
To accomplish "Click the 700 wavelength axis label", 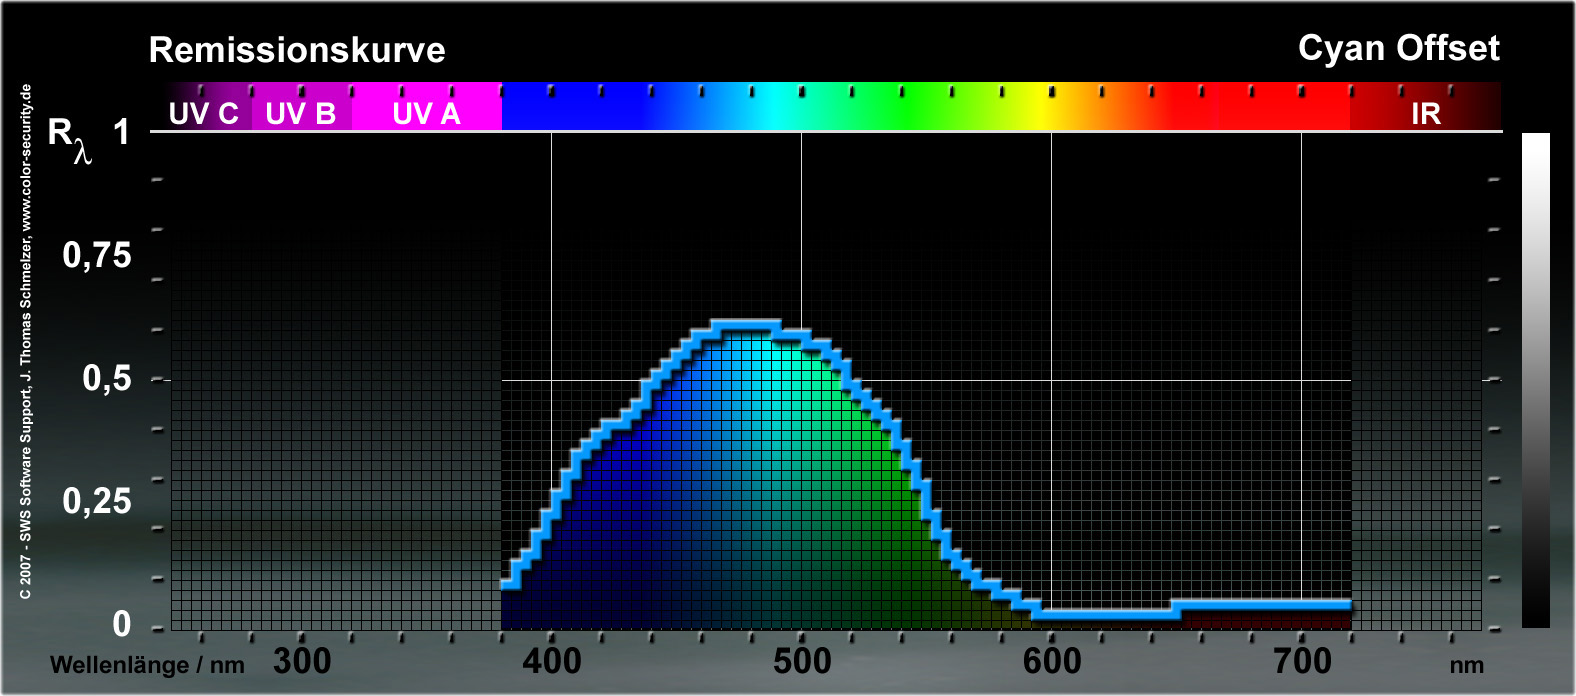I will pyautogui.click(x=1302, y=661).
